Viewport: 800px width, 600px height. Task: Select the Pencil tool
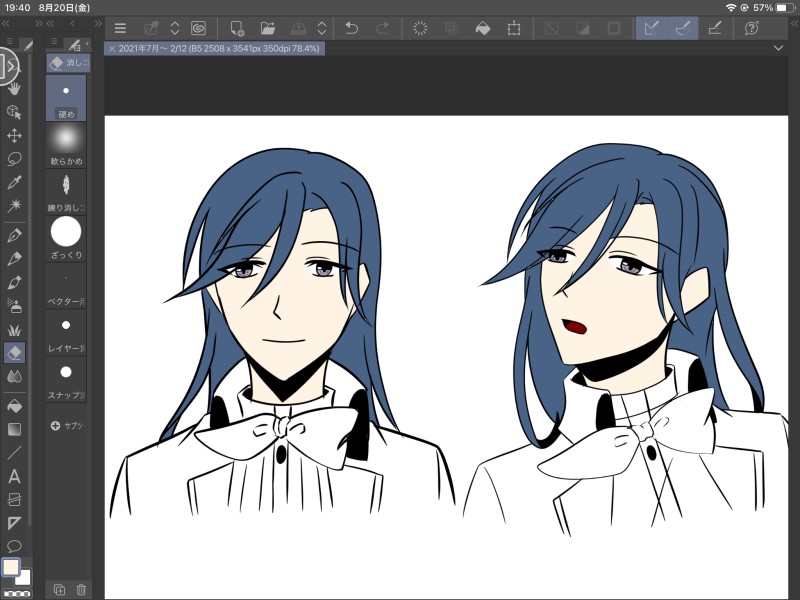pyautogui.click(x=14, y=259)
